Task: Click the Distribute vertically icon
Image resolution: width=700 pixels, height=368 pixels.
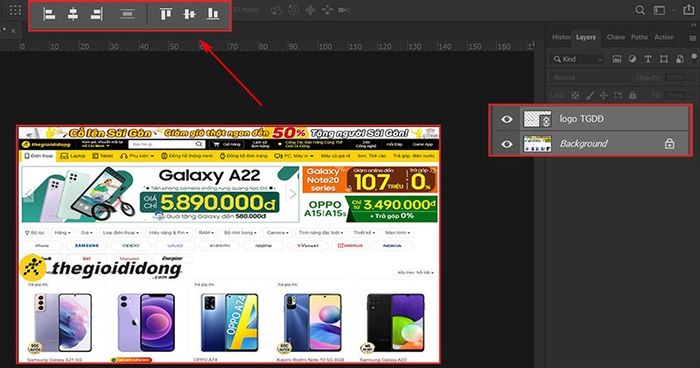Action: 127,14
